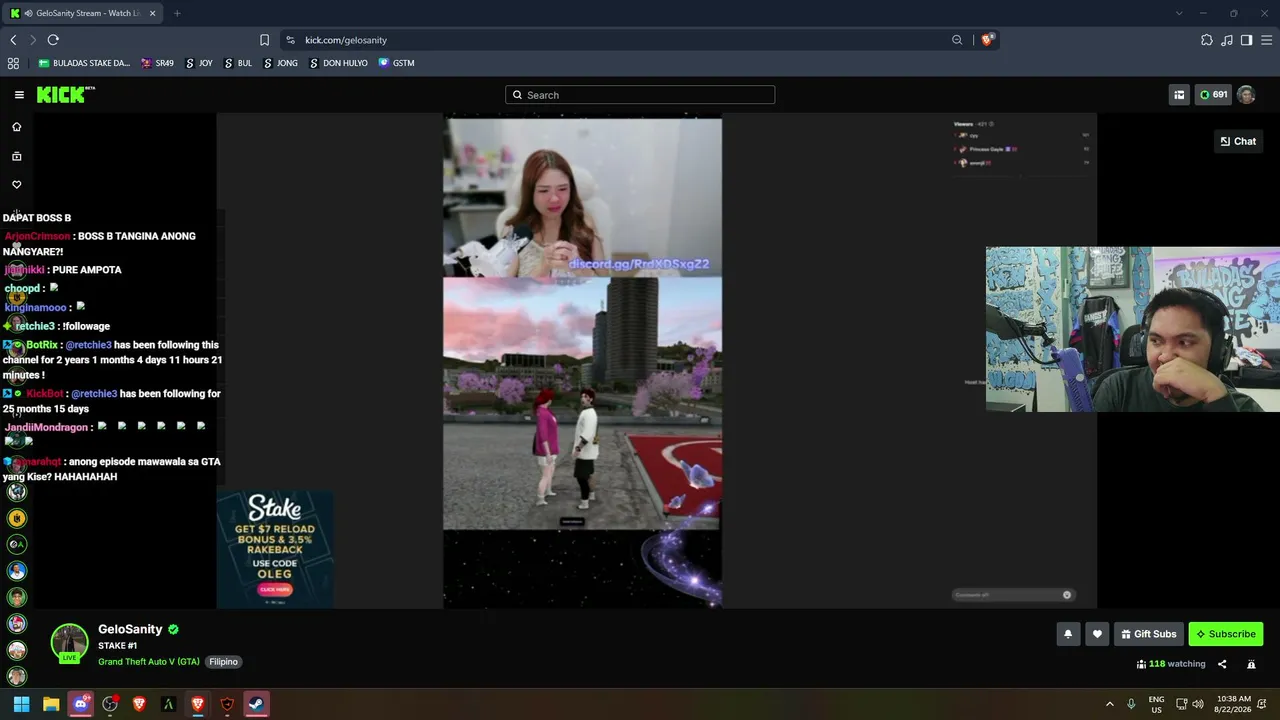
Task: Open ArionCrimson's chat username
Action: 37,236
